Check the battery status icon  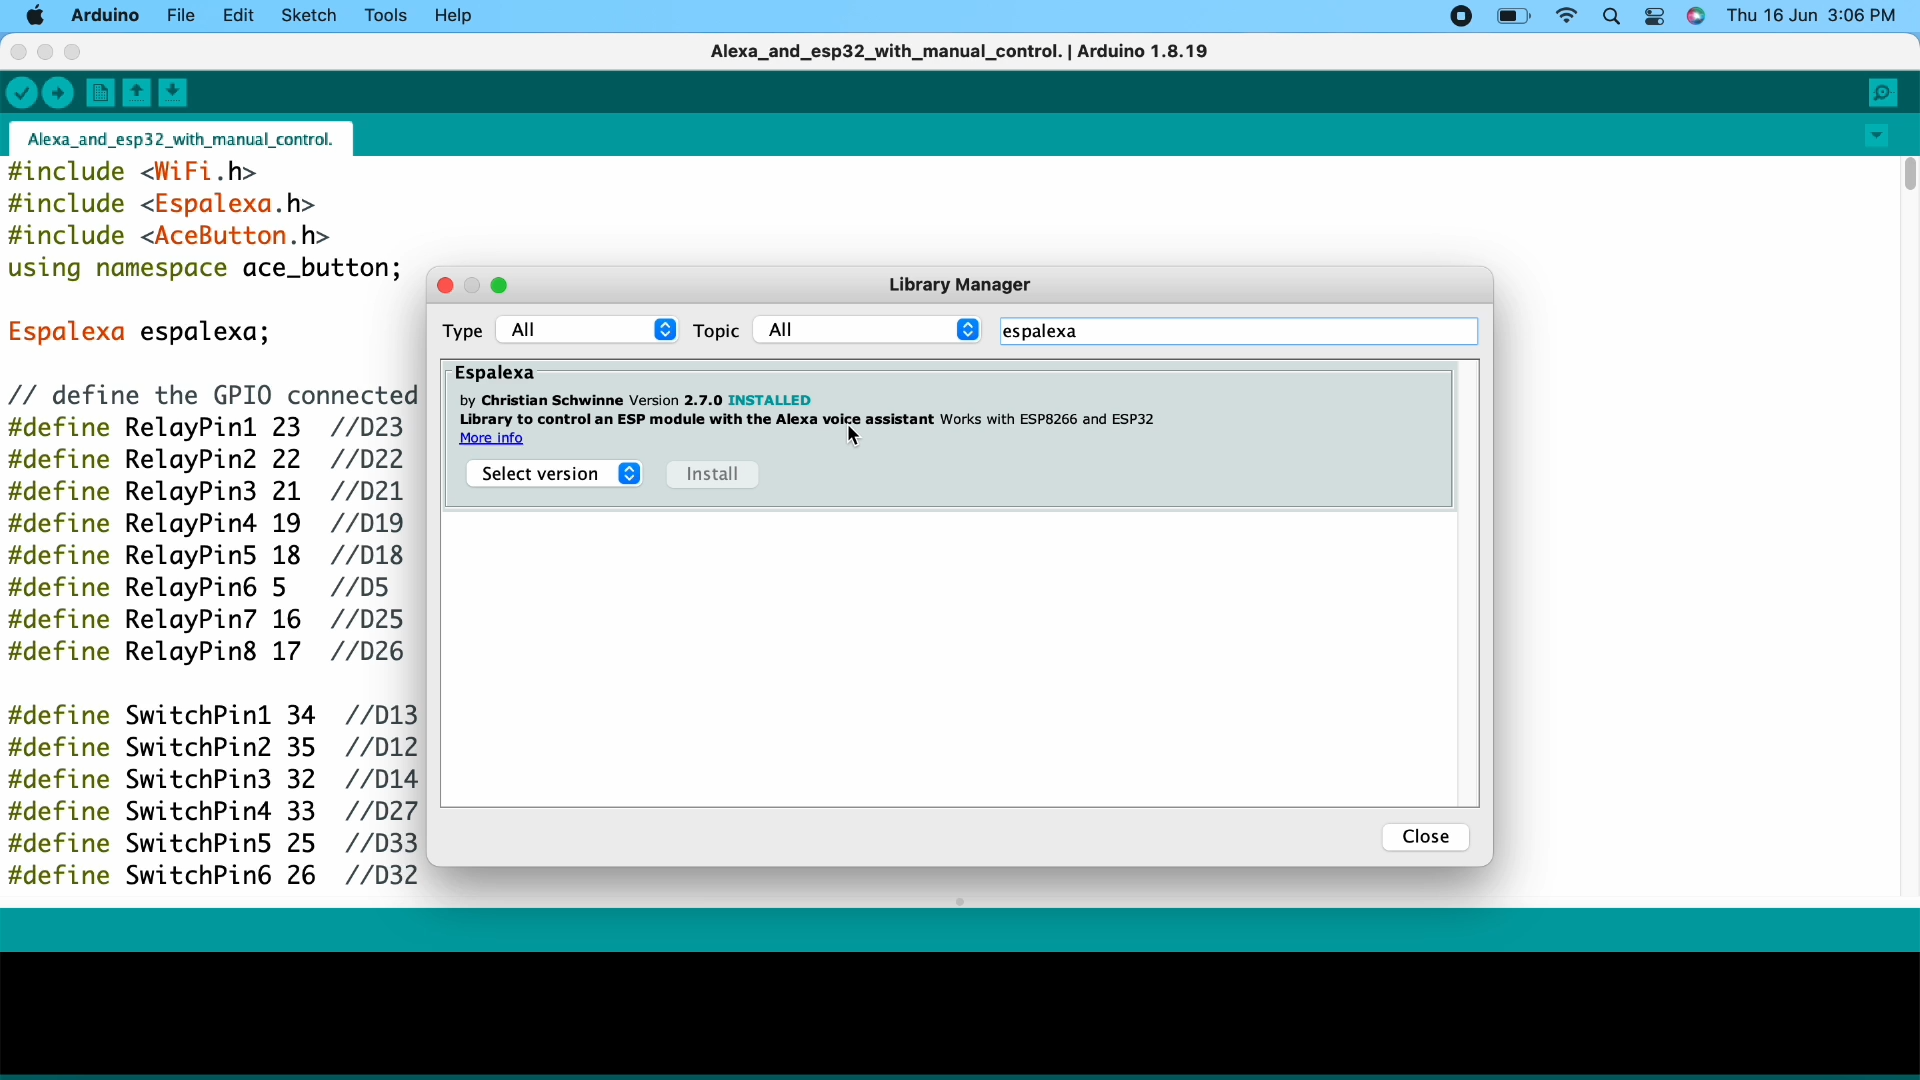[1515, 17]
